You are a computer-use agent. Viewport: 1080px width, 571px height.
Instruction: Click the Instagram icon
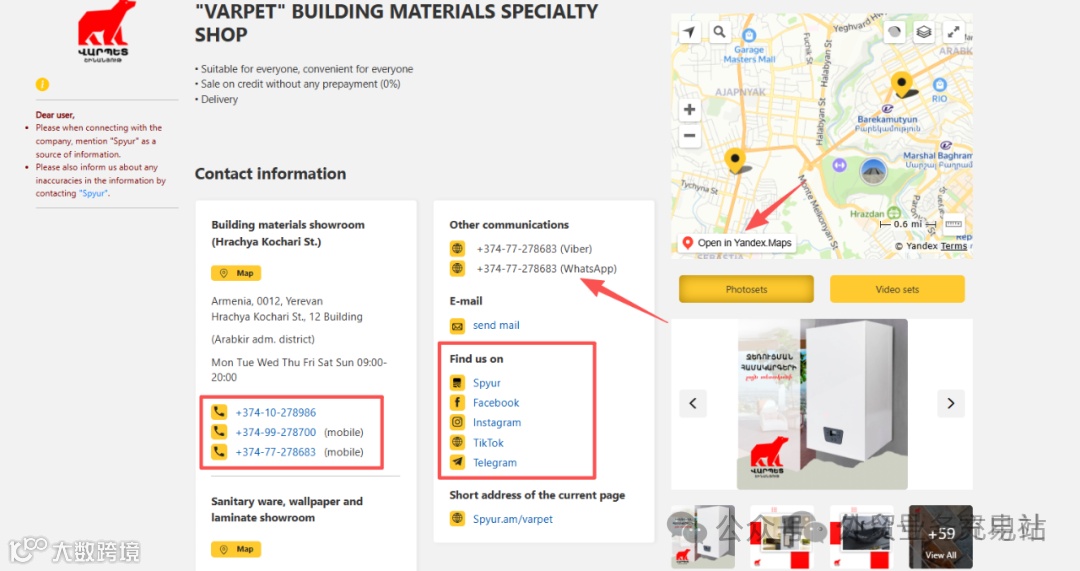pyautogui.click(x=457, y=422)
